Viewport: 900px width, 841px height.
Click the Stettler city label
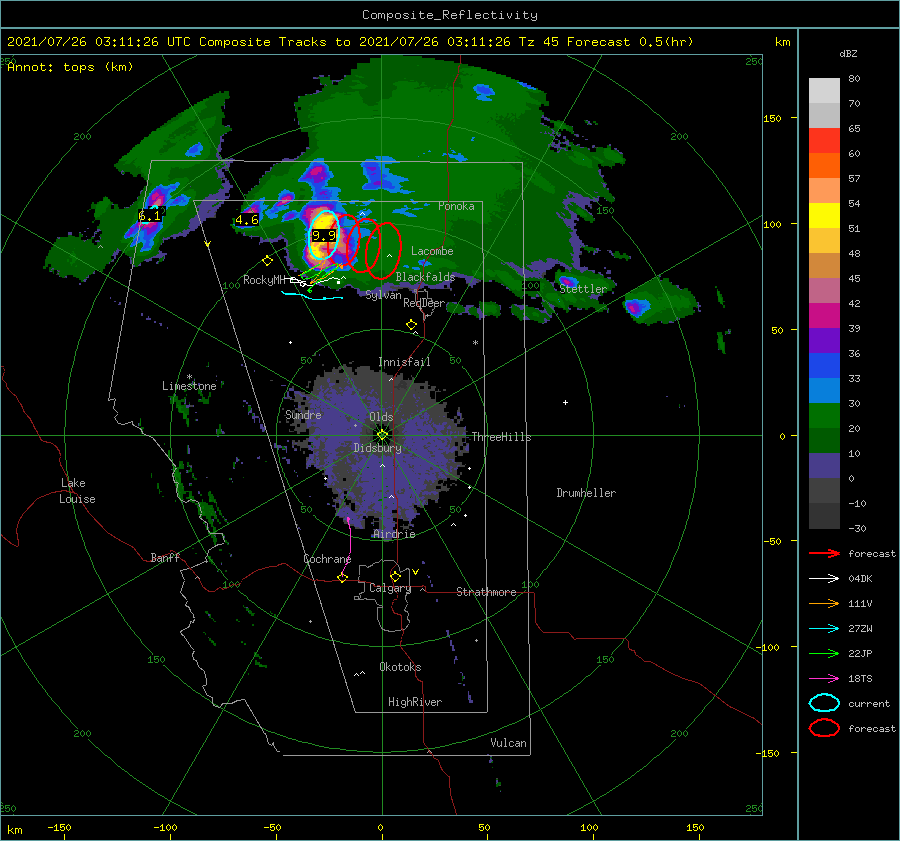[x=583, y=289]
